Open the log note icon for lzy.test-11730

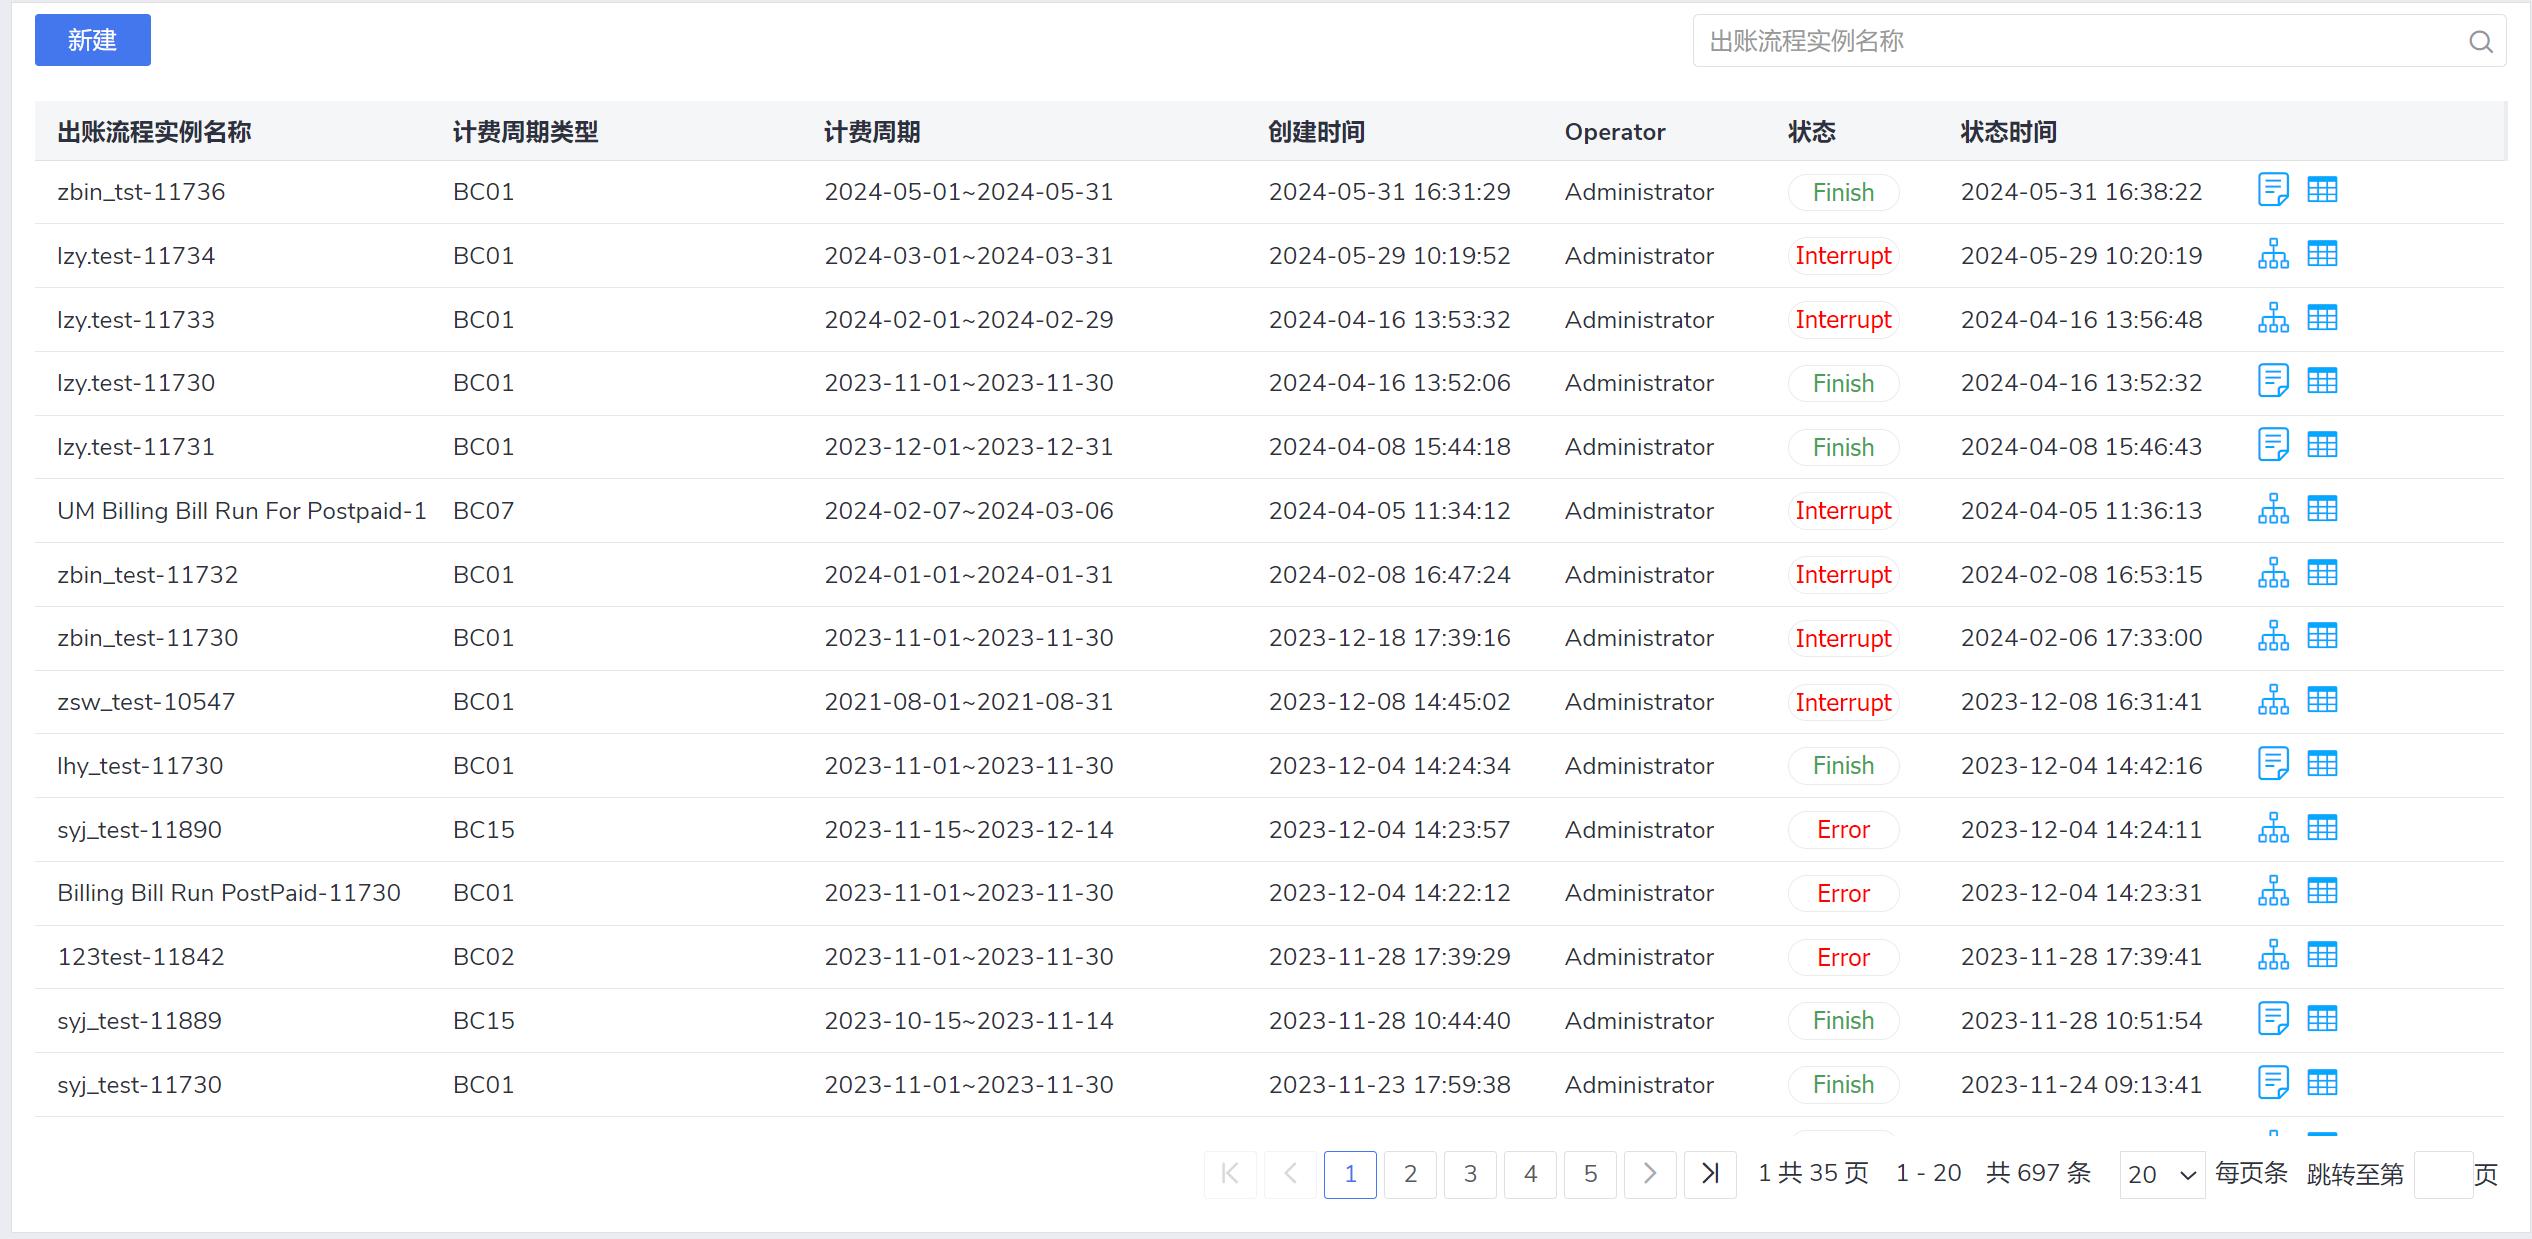tap(2273, 381)
